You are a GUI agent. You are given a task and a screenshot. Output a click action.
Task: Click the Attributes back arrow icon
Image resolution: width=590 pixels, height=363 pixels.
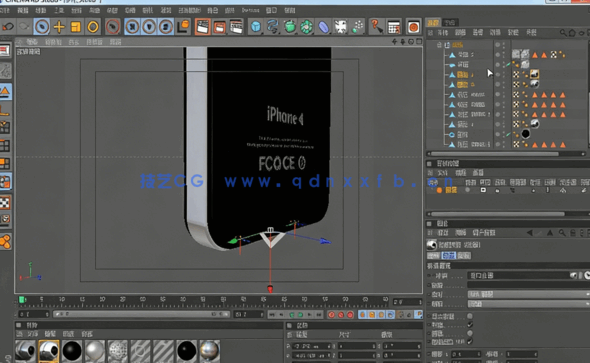point(529,233)
